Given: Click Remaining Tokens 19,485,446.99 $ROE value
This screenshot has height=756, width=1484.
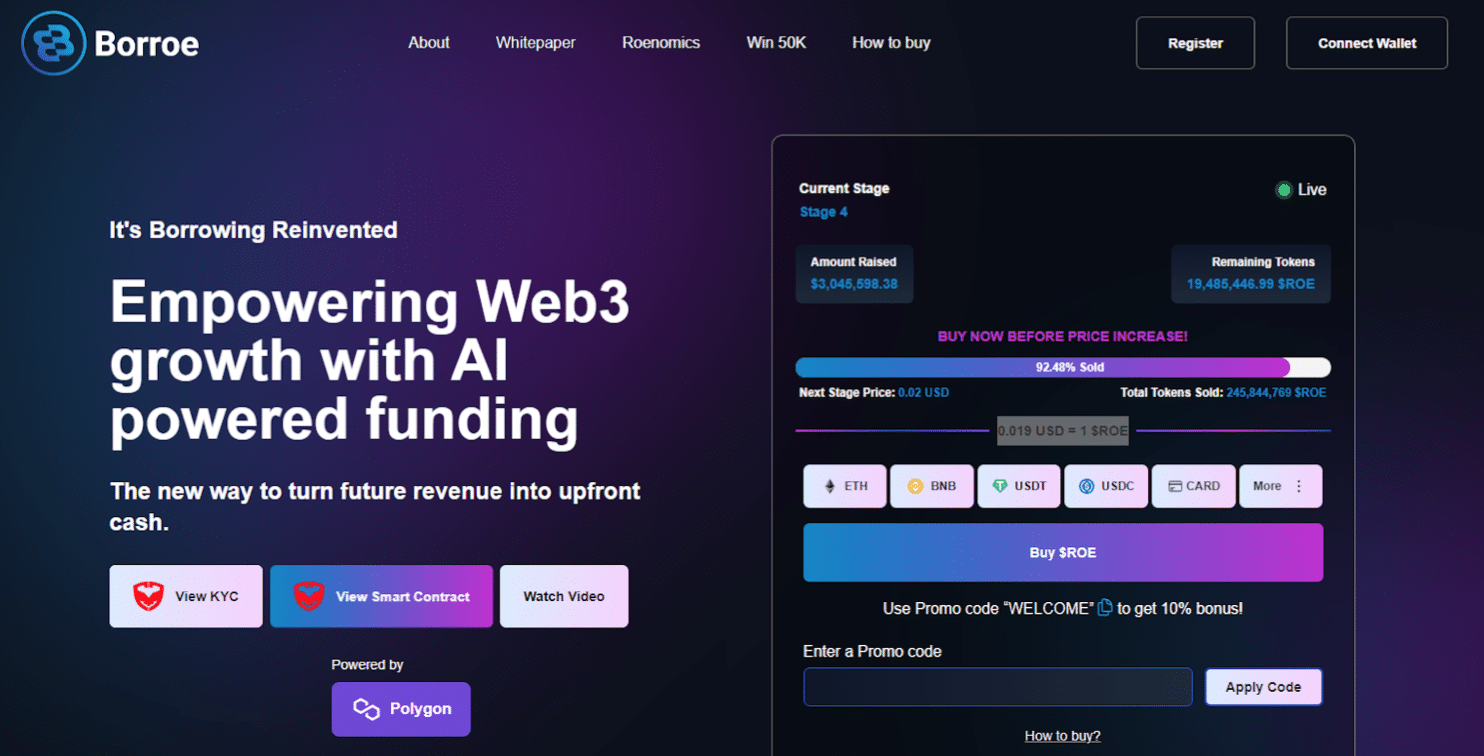Looking at the screenshot, I should (x=1251, y=284).
